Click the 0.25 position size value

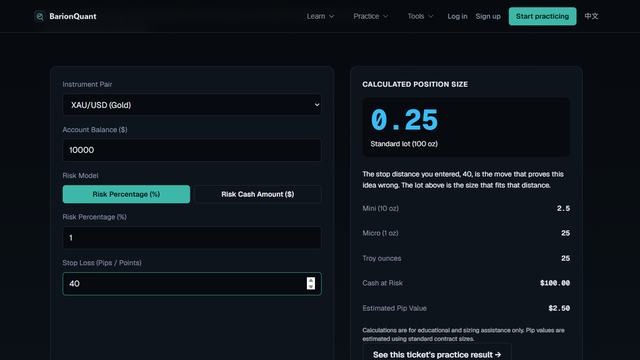pyautogui.click(x=404, y=120)
